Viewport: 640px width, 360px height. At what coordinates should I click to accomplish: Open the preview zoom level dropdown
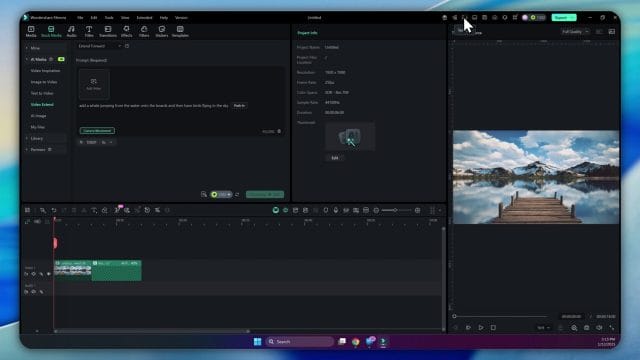(x=543, y=328)
